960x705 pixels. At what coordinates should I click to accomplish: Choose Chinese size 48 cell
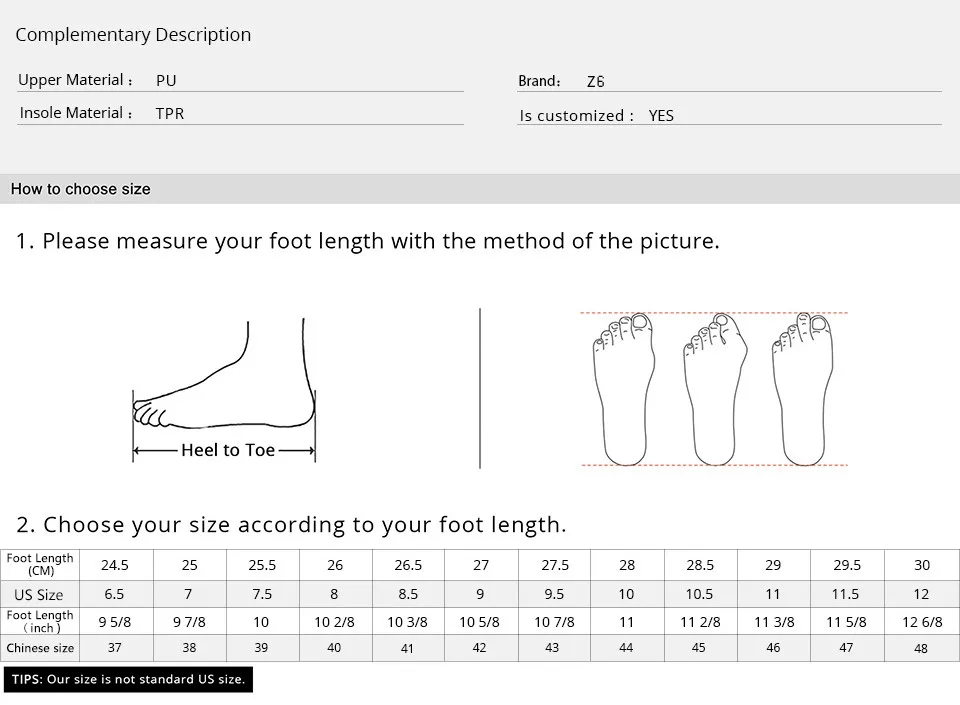point(921,648)
